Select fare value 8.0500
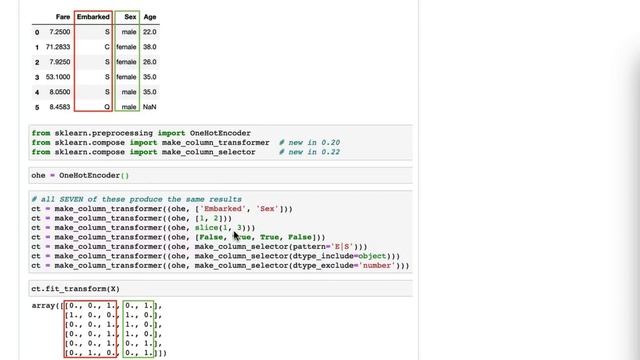Screen dimensions: 640x360 click(60, 92)
